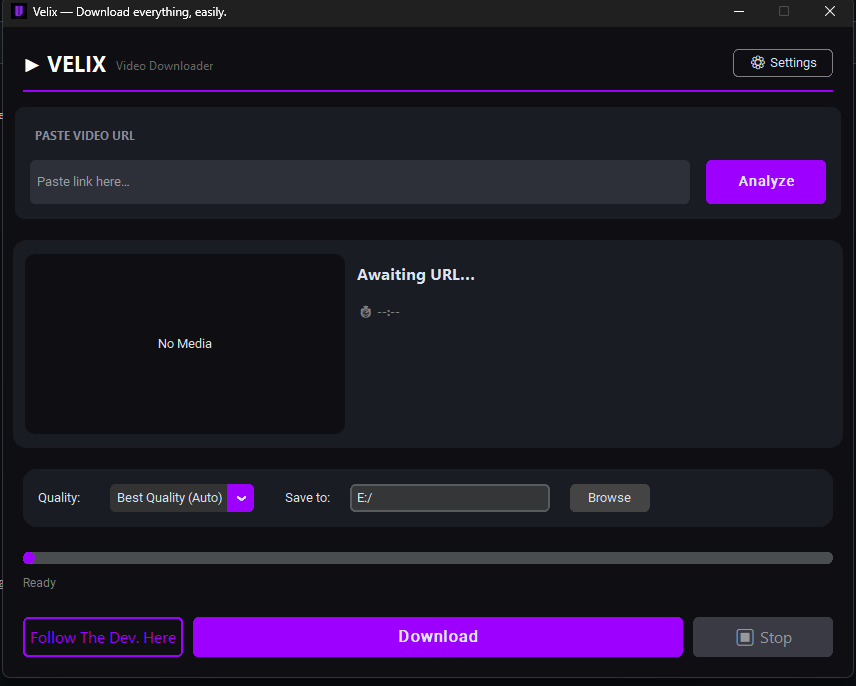Click the stopwatch duration icon
This screenshot has height=686, width=856.
click(x=366, y=312)
